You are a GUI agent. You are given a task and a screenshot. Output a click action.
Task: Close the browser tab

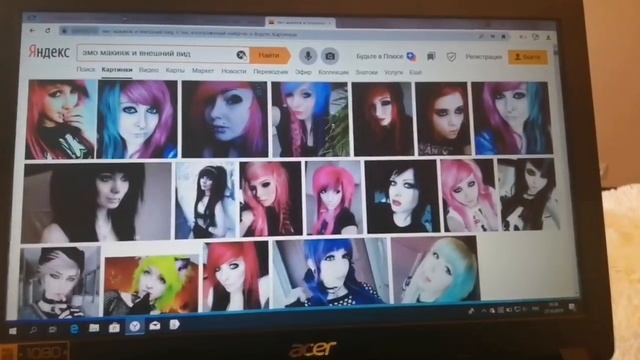click(x=330, y=23)
